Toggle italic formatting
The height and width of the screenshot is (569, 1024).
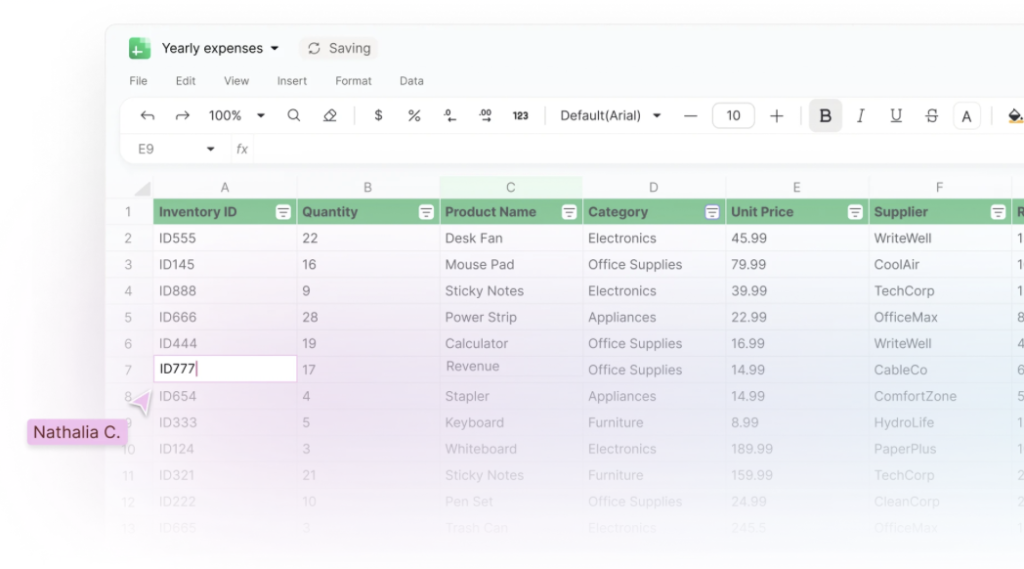[860, 116]
